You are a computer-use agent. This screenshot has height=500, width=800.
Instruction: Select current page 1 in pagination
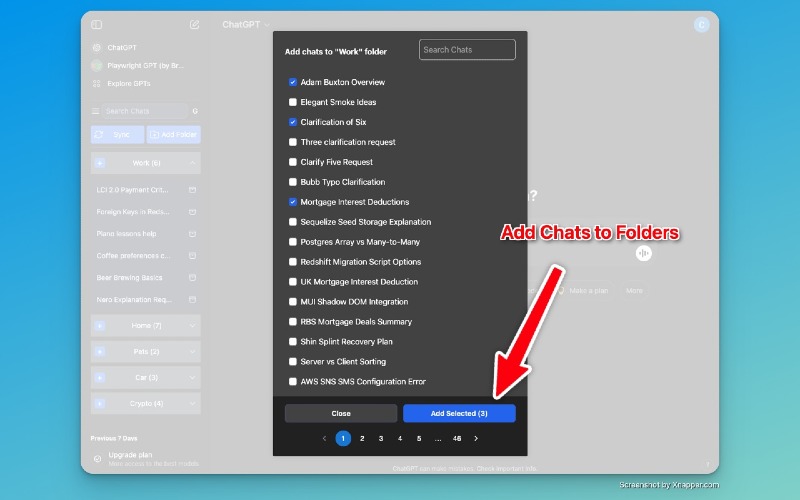coord(343,438)
